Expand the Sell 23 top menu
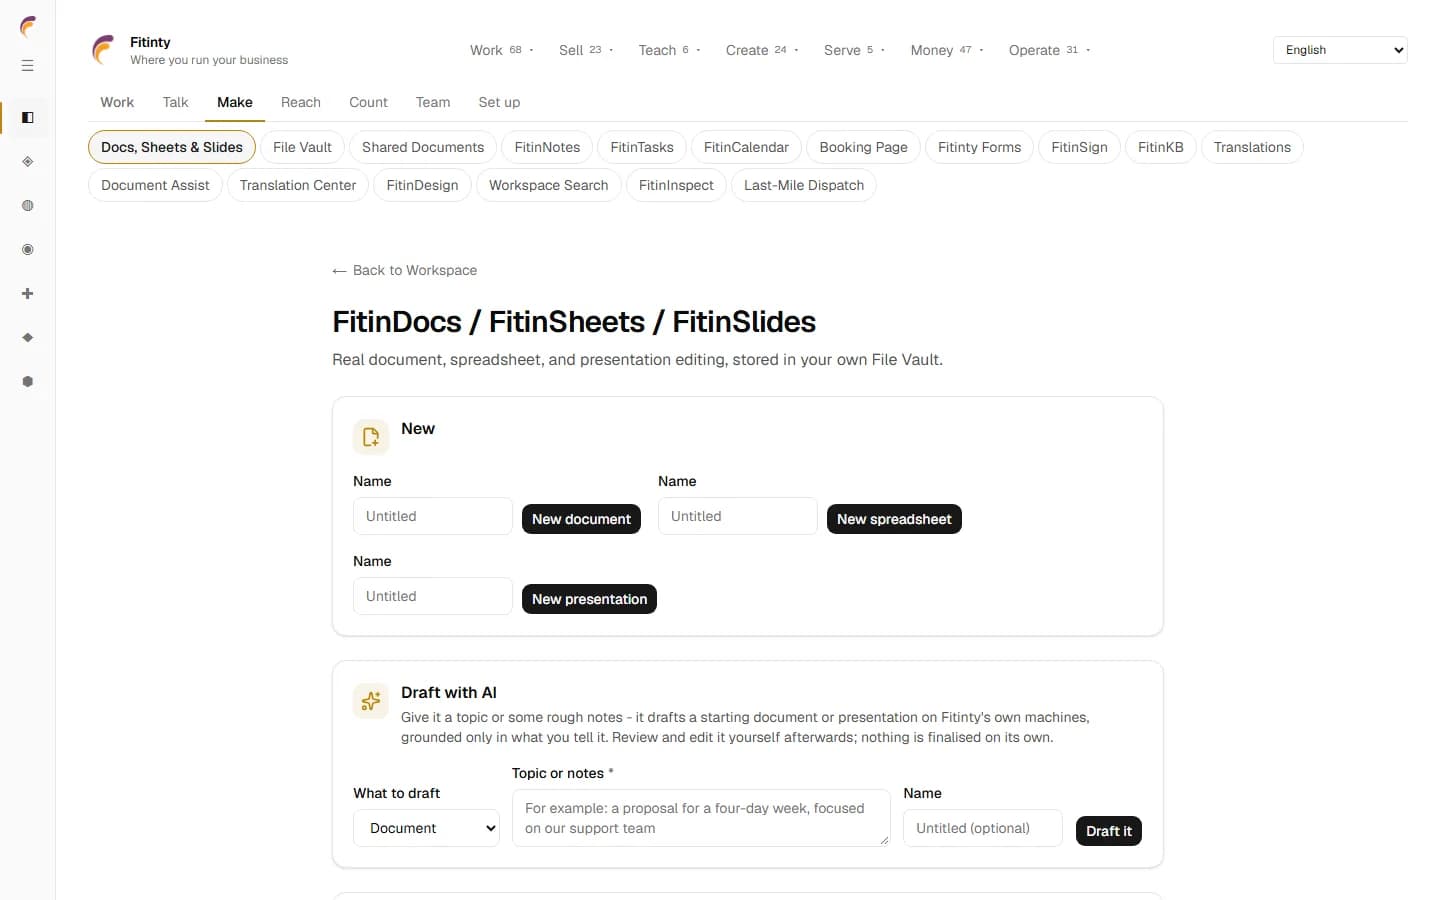 586,50
